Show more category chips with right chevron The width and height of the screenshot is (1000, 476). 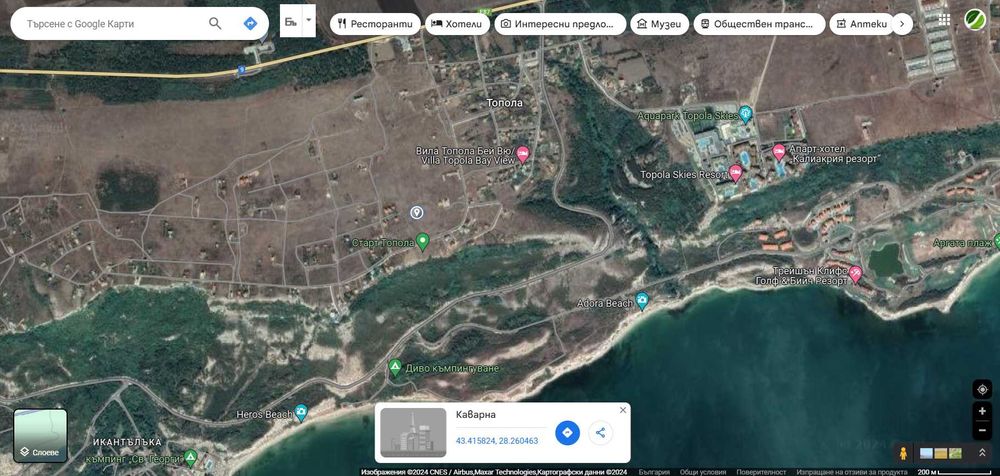[x=902, y=24]
